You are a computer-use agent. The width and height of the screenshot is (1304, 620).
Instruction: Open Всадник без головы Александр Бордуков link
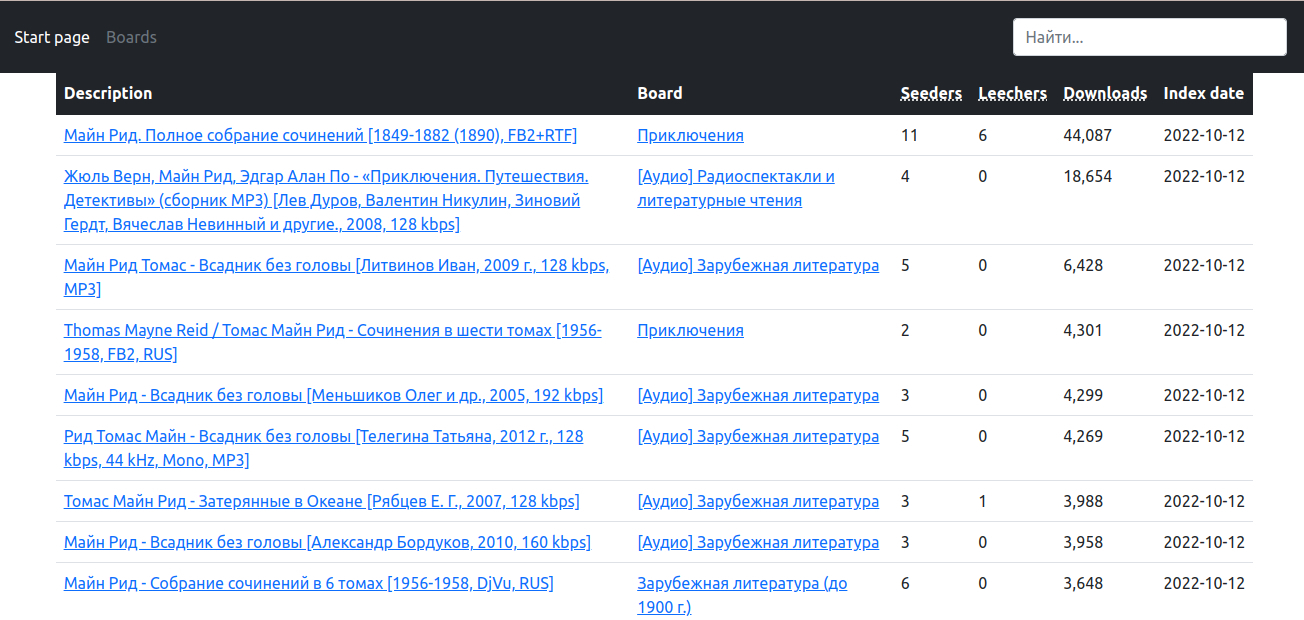(327, 542)
